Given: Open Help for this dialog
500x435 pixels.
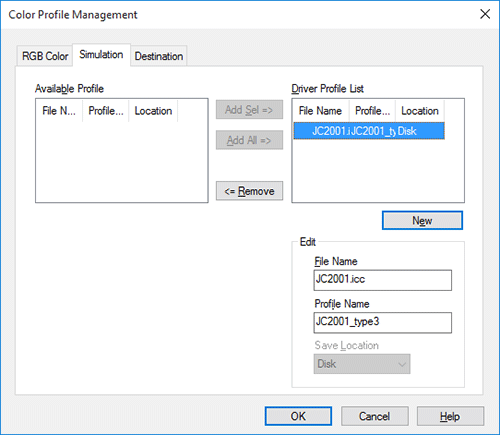Looking at the screenshot, I should 450,416.
